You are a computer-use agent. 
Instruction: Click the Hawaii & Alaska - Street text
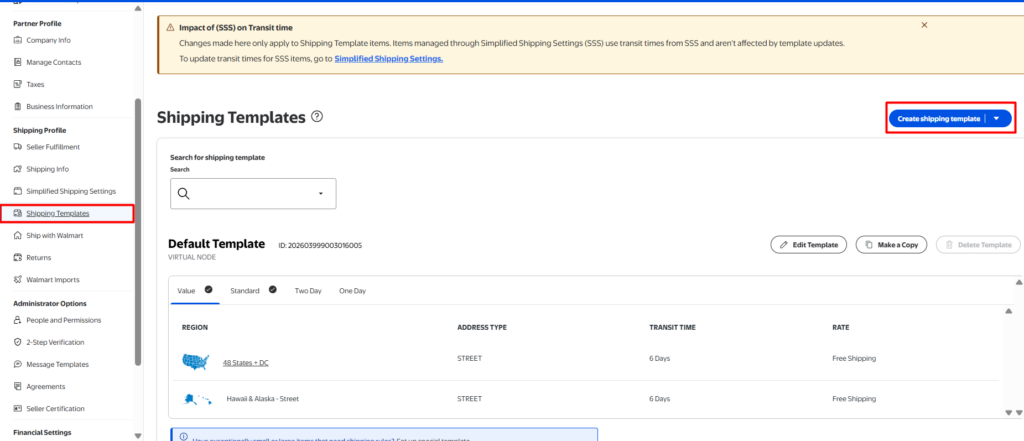point(263,399)
